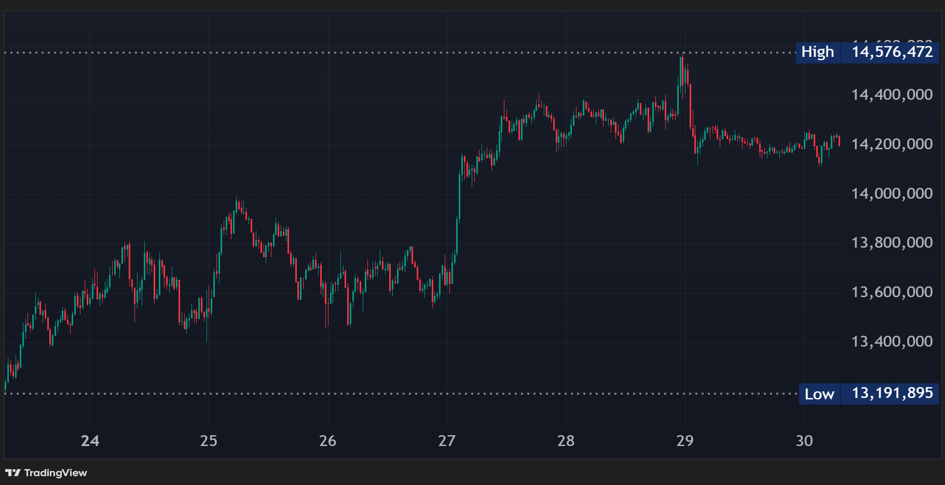Click the TradingView logo icon
The image size is (945, 485).
pos(13,473)
